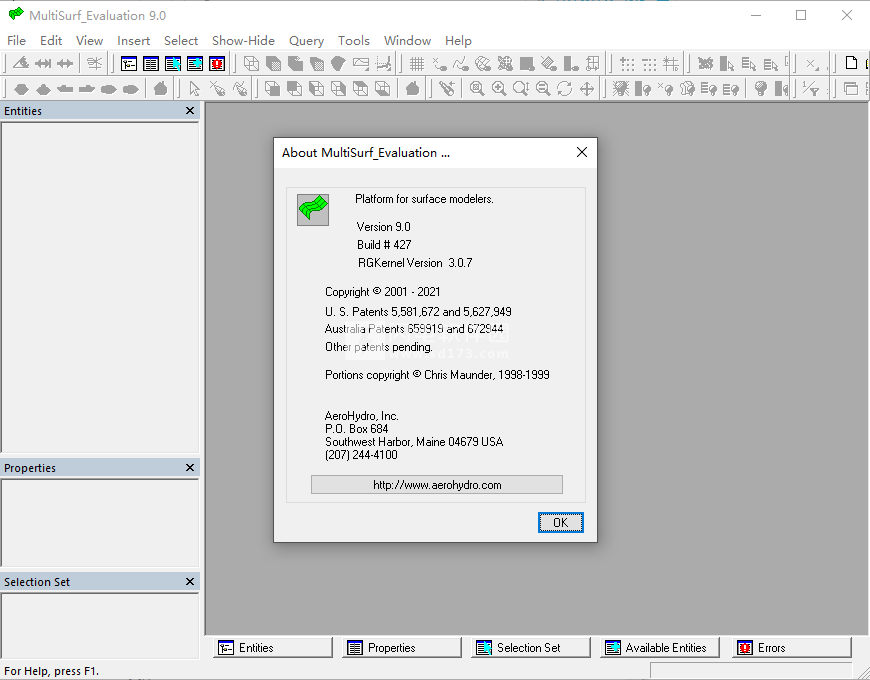The image size is (870, 680).
Task: Click the wireframe cube display icon
Action: coord(251,64)
